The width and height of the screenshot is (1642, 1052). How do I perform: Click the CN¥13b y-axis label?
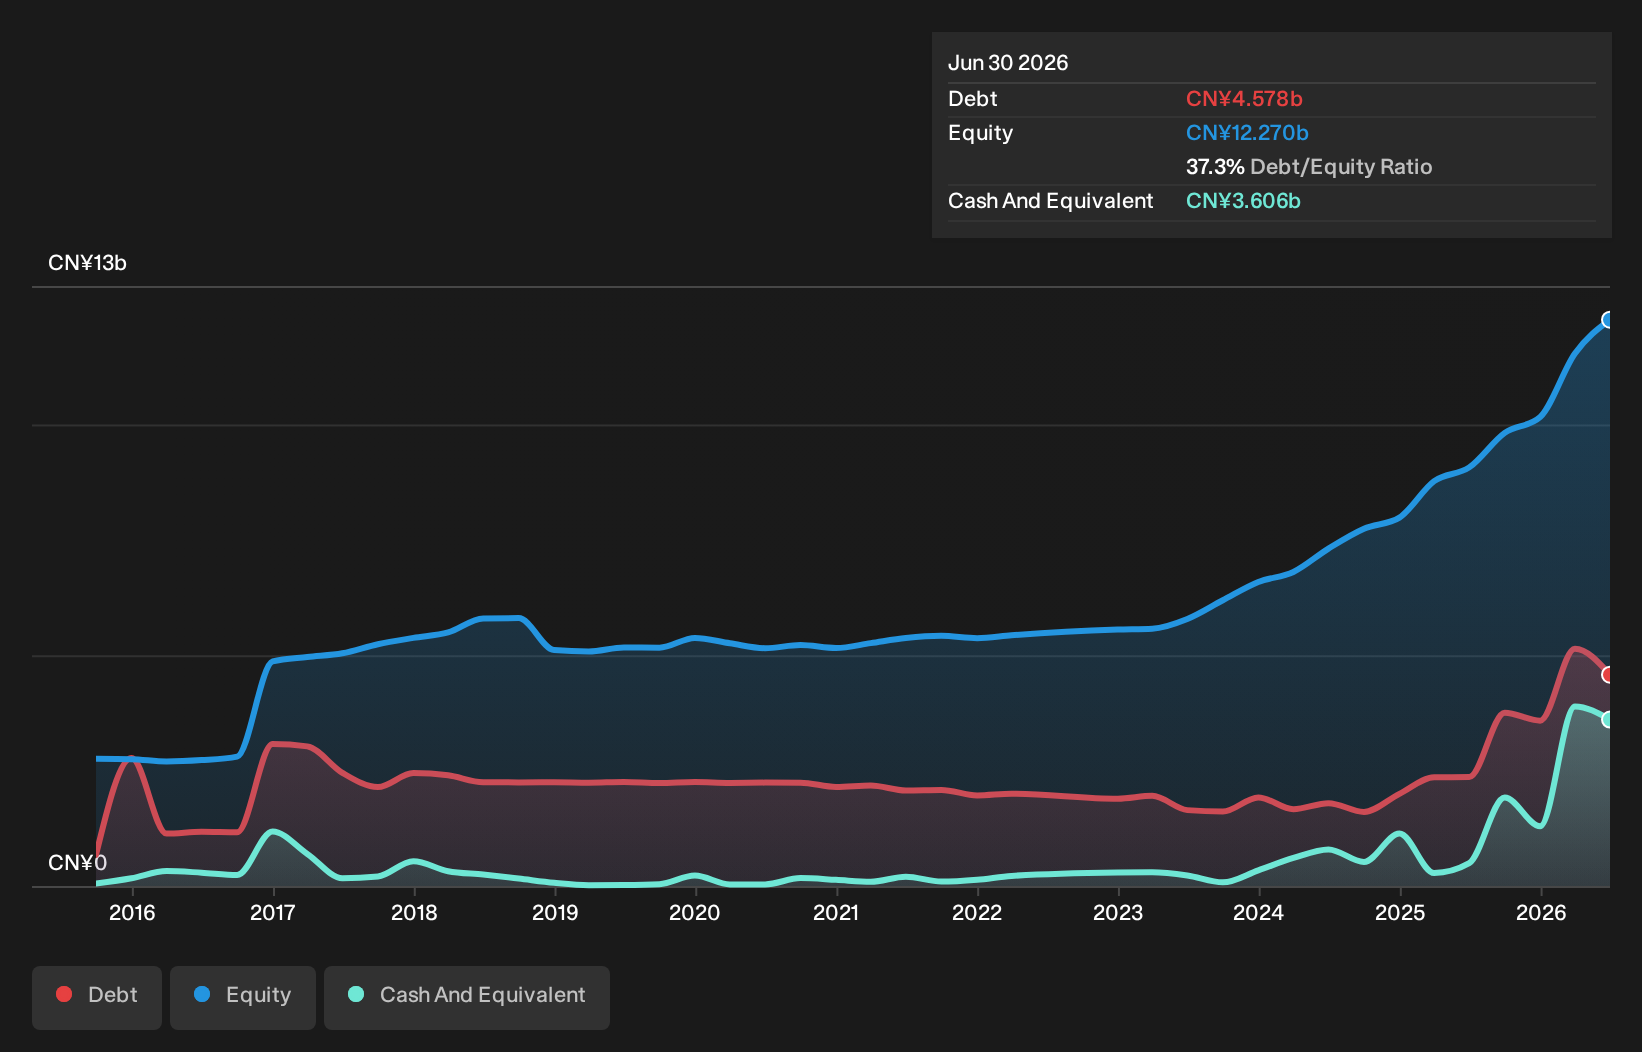click(87, 263)
